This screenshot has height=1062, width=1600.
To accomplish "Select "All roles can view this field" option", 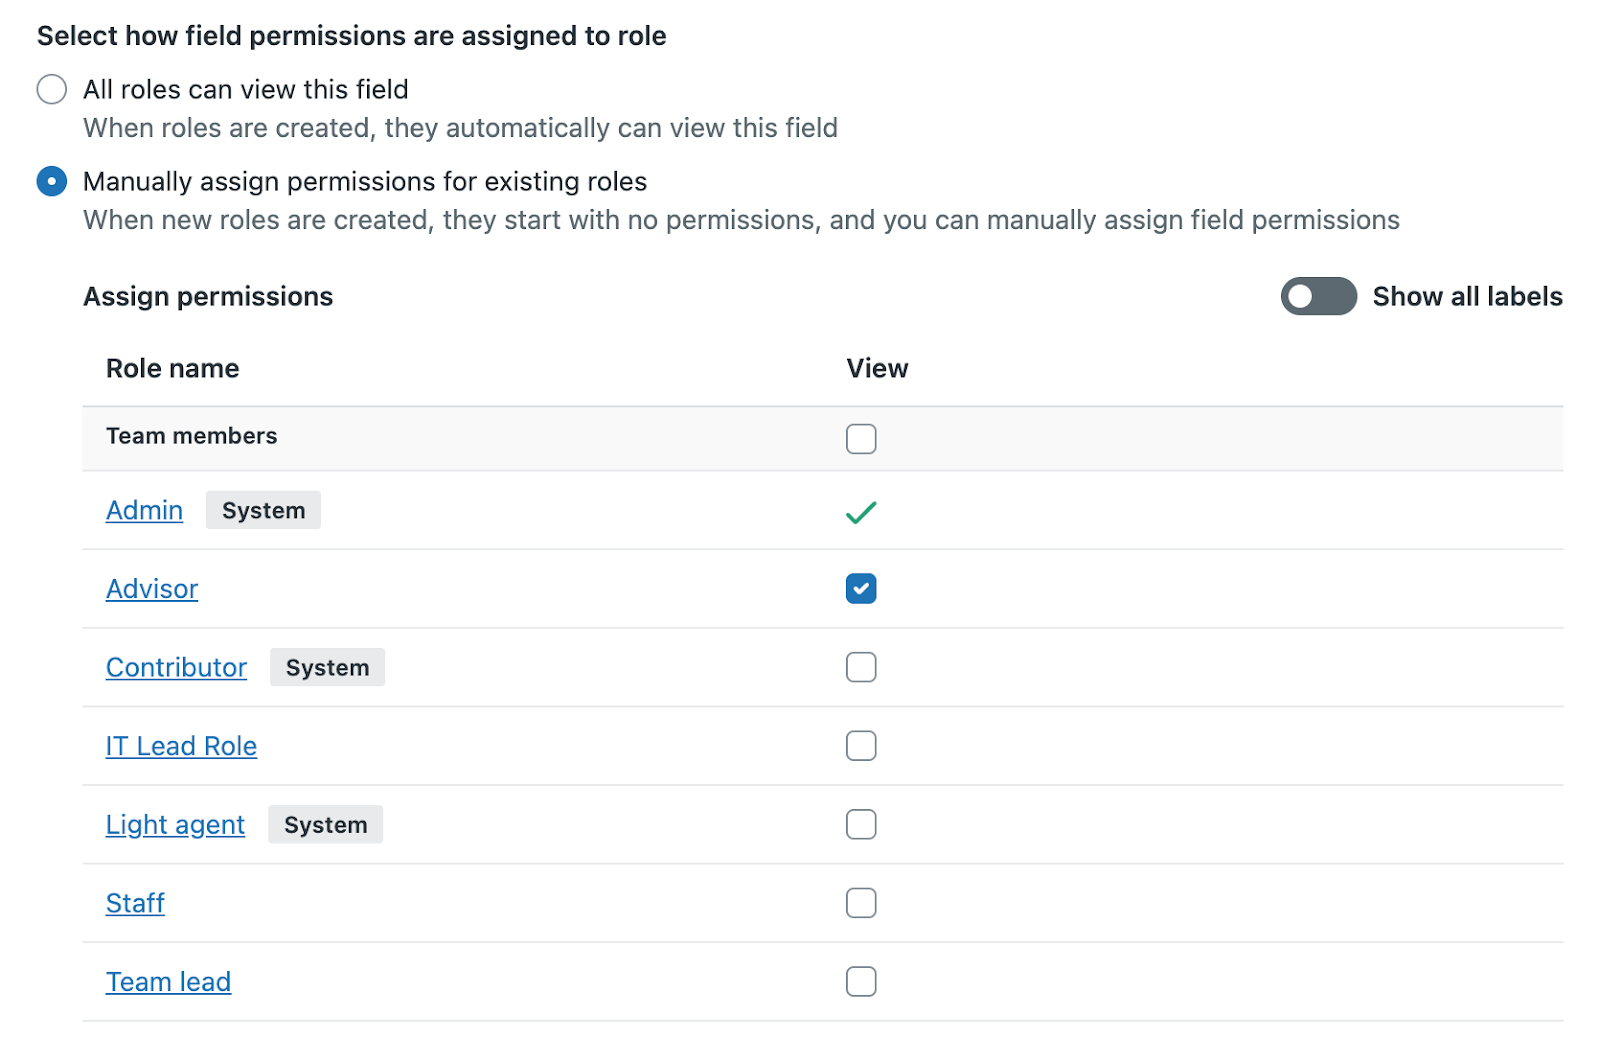I will 51,89.
